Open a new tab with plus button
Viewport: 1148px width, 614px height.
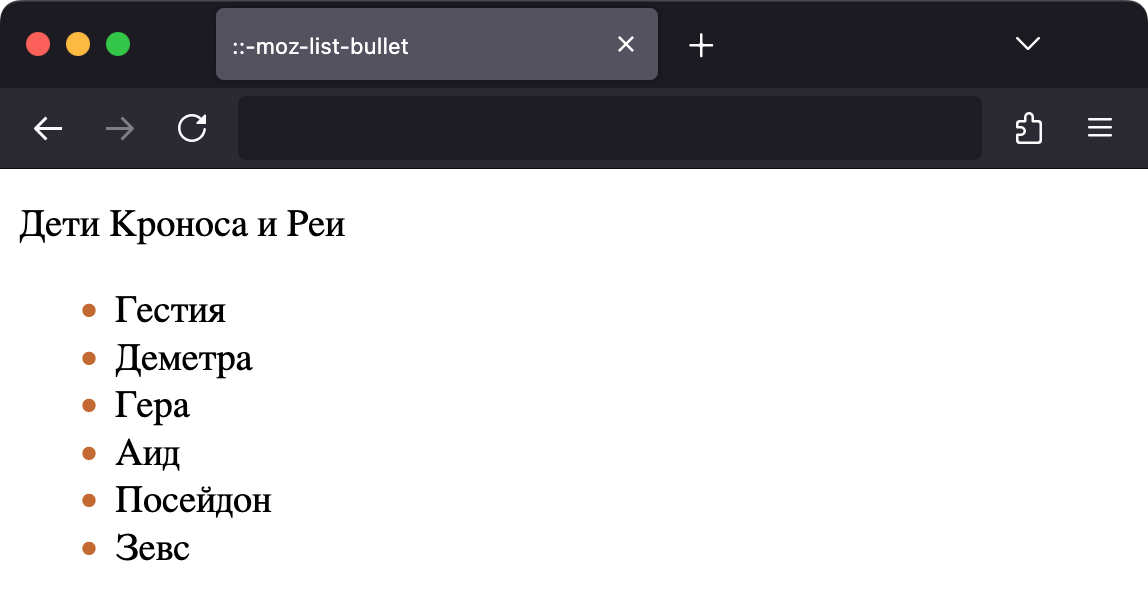point(701,45)
